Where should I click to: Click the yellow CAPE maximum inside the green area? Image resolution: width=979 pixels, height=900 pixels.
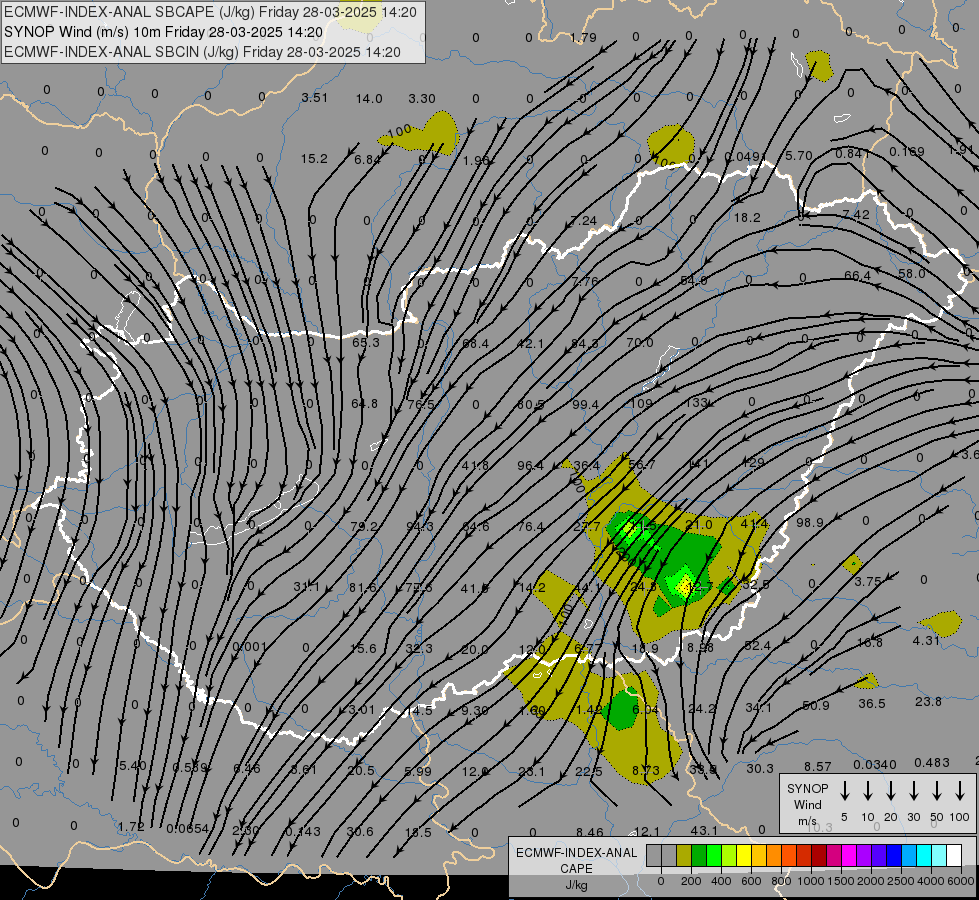[685, 586]
